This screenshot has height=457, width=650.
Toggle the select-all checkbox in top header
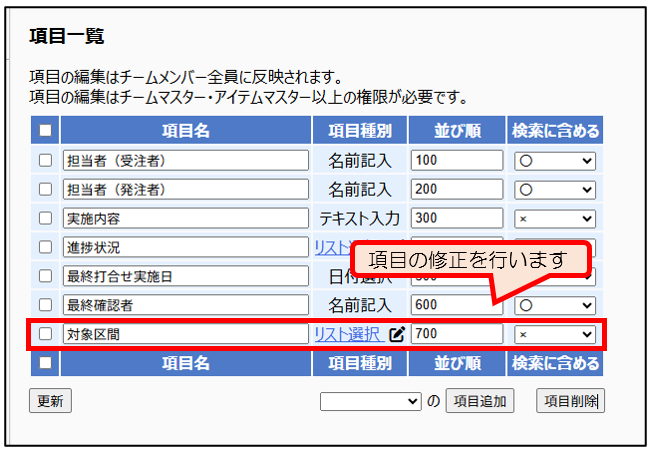tap(45, 130)
